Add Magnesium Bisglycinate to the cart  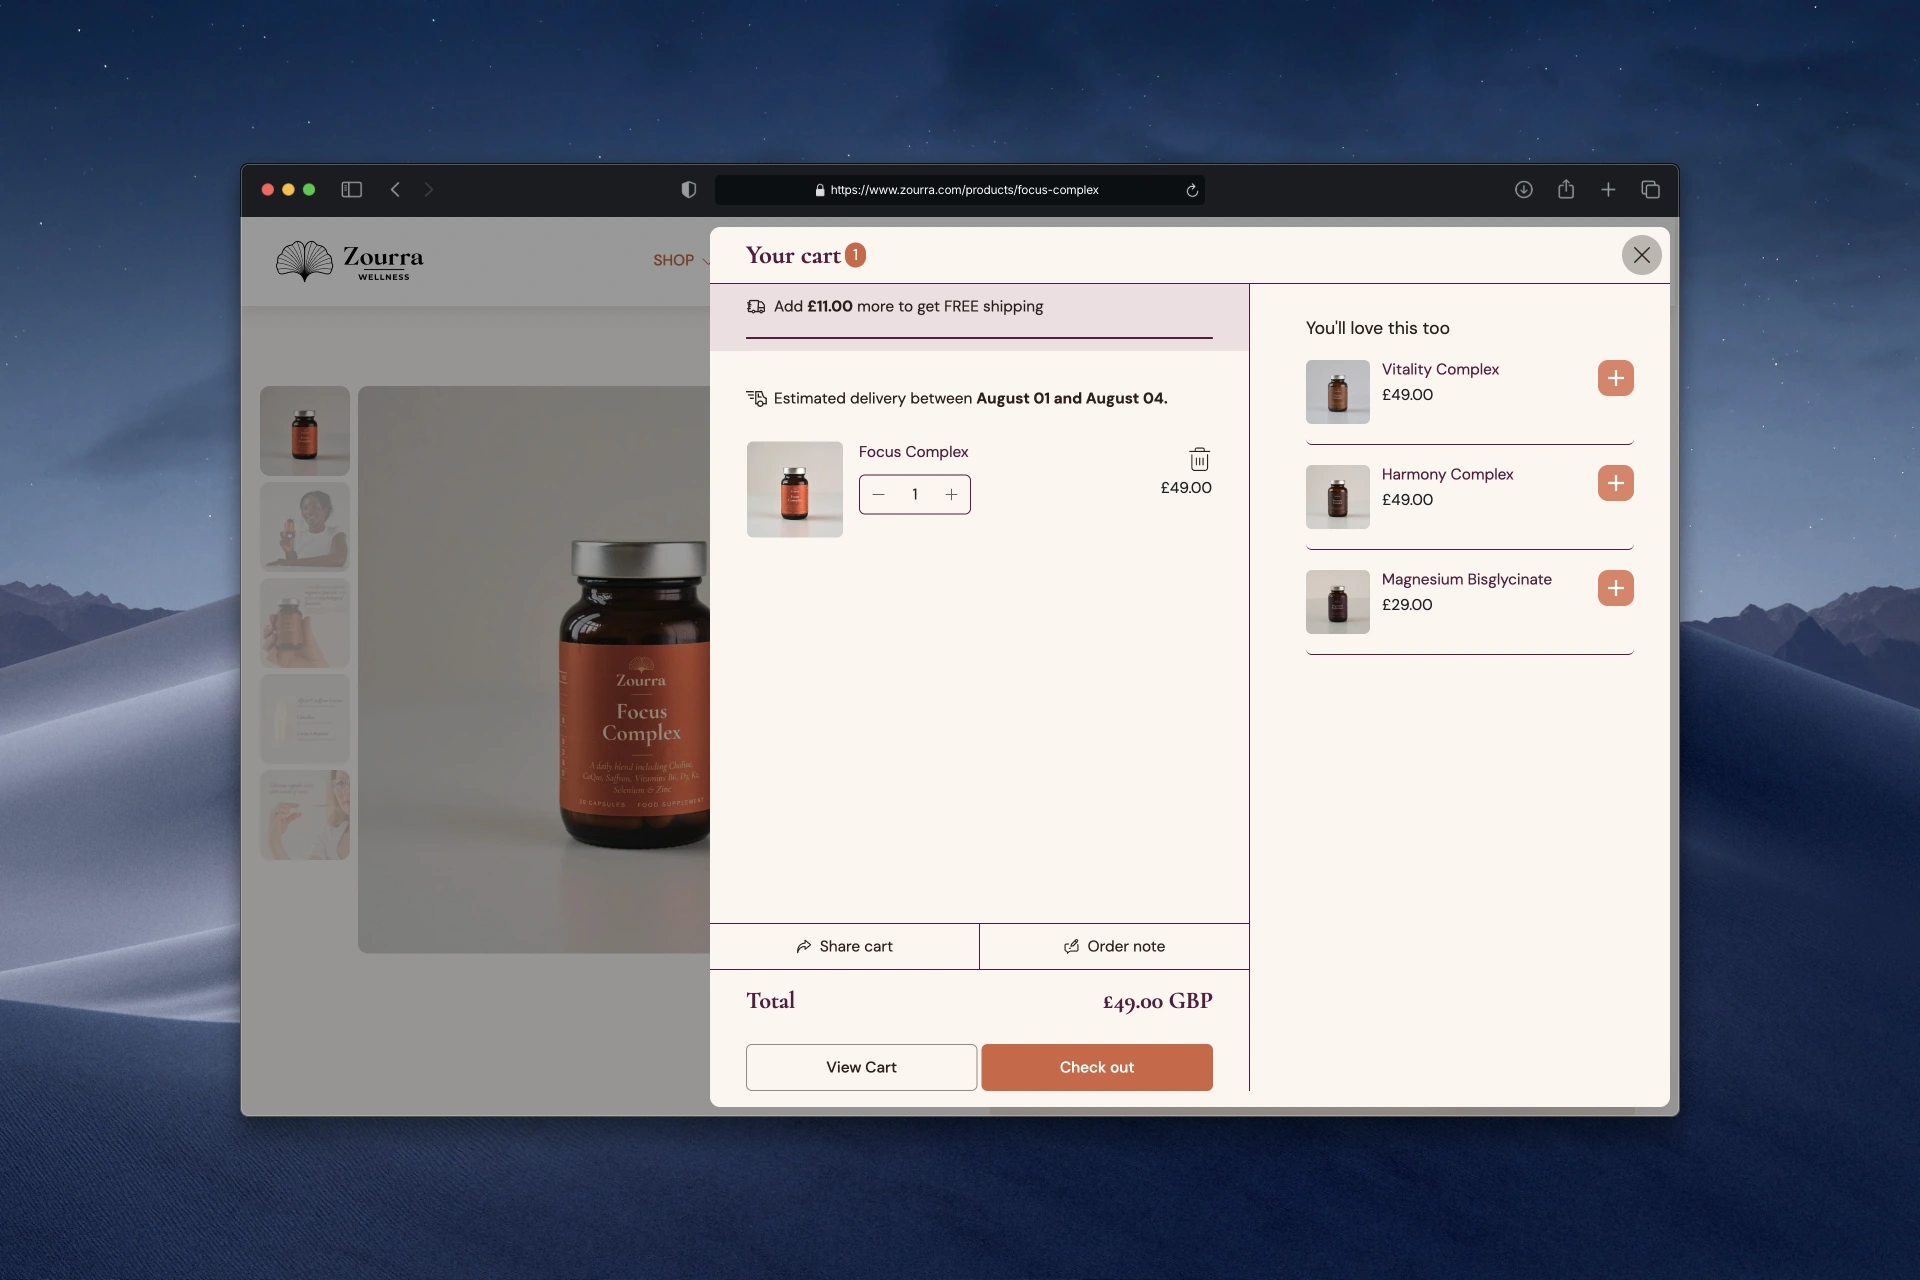click(1615, 588)
